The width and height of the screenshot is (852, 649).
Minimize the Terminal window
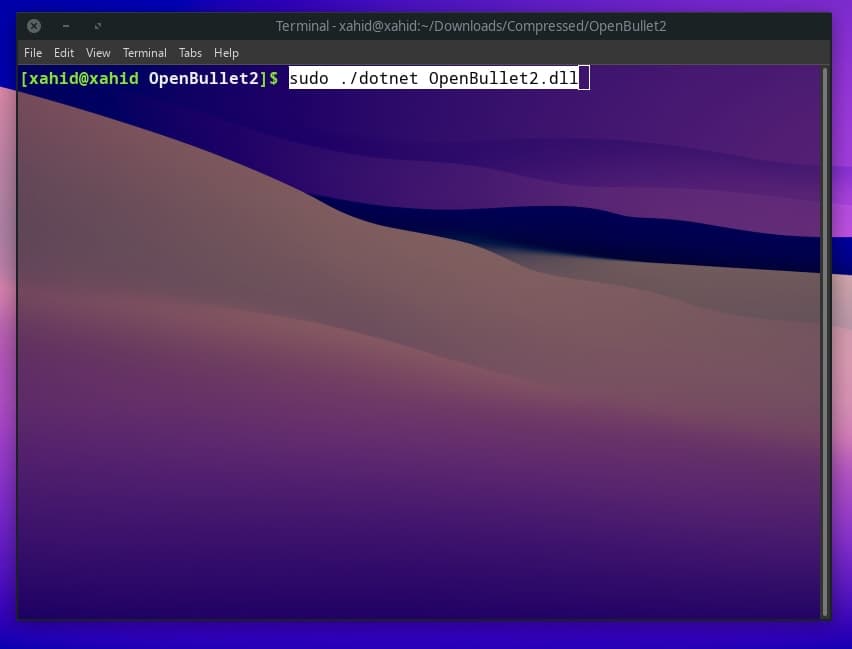click(x=66, y=26)
